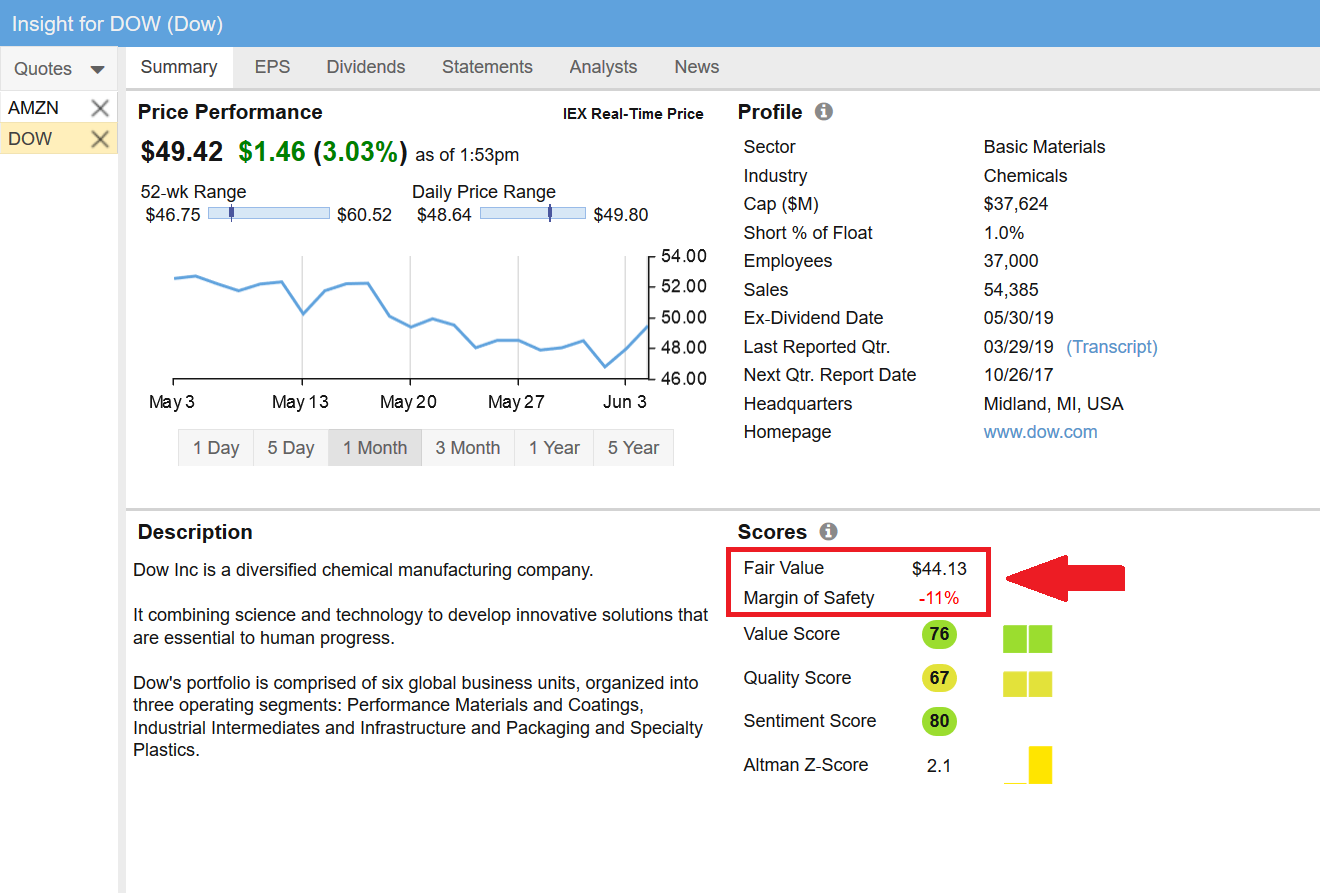The height and width of the screenshot is (893, 1320).
Task: Switch chart to 3 Month range
Action: coord(467,448)
